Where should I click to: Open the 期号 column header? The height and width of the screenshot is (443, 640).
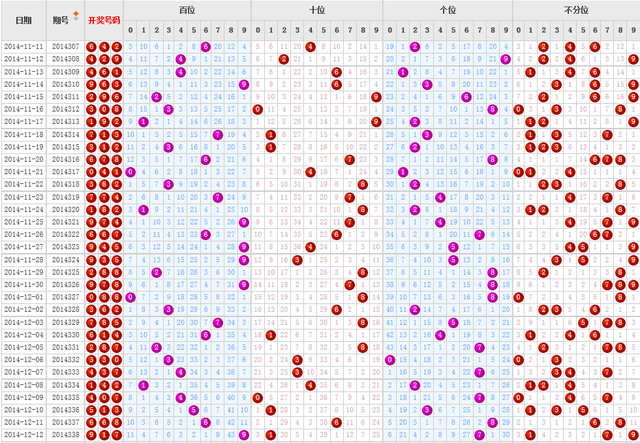point(61,19)
